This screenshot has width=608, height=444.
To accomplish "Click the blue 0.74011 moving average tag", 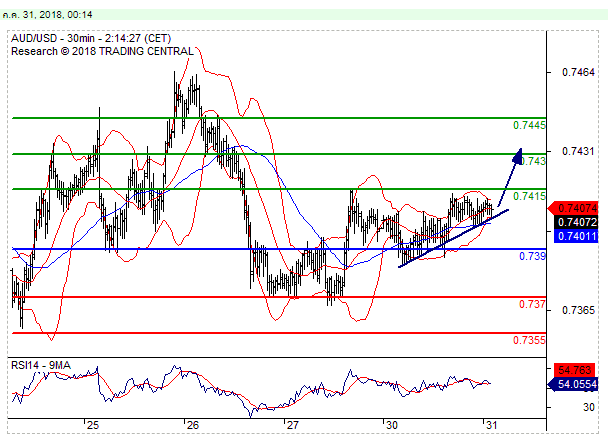I will pyautogui.click(x=576, y=236).
